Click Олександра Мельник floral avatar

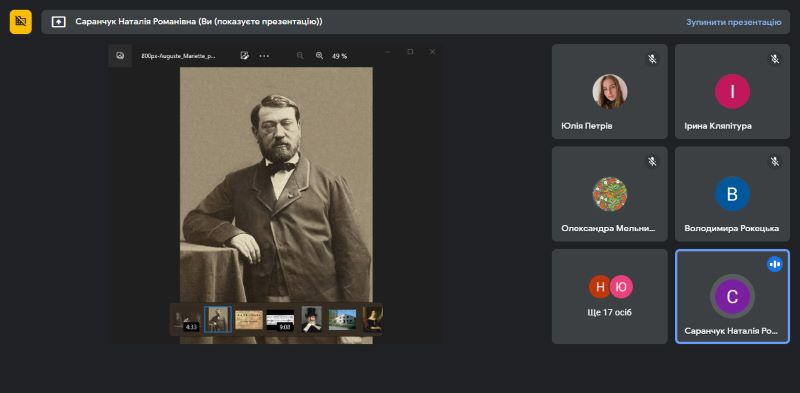coord(610,194)
